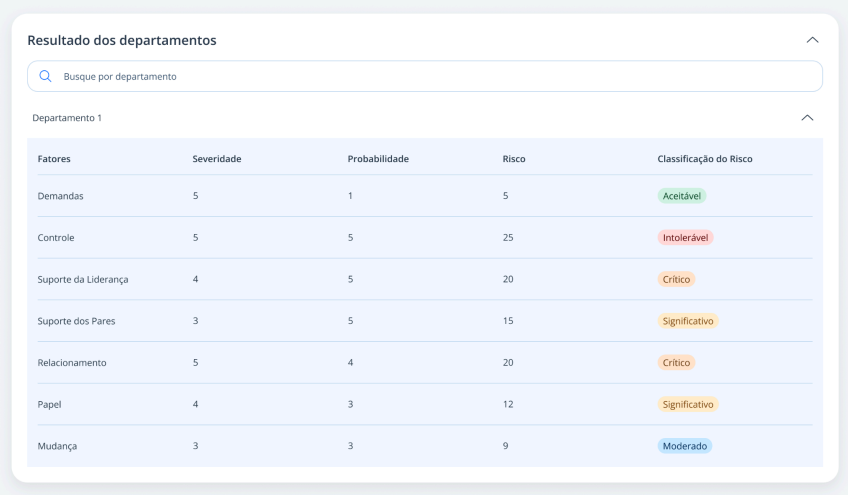
Task: Select Significativo badge in Papel row
Action: point(688,404)
